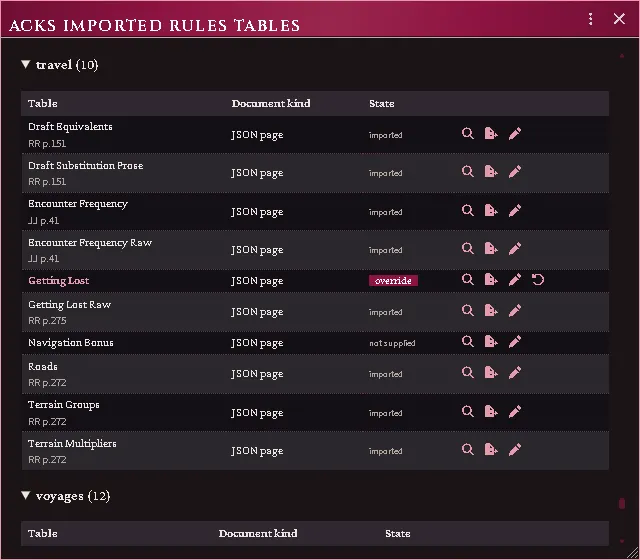The image size is (640, 560).
Task: Inspect the Encounter Frequency table (JJ p.41, first row)
Action: 468,211
